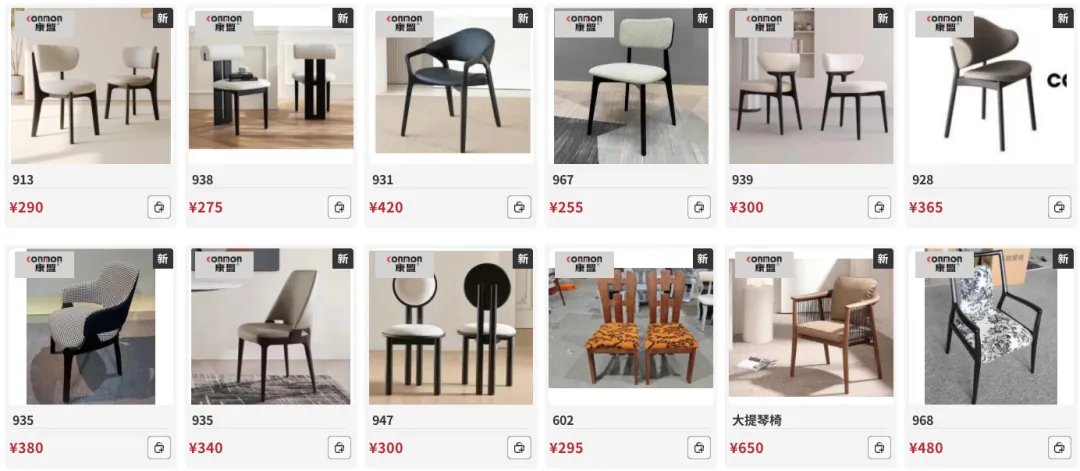
Task: View the floral-pattern armchair 968 photo
Action: tap(990, 327)
